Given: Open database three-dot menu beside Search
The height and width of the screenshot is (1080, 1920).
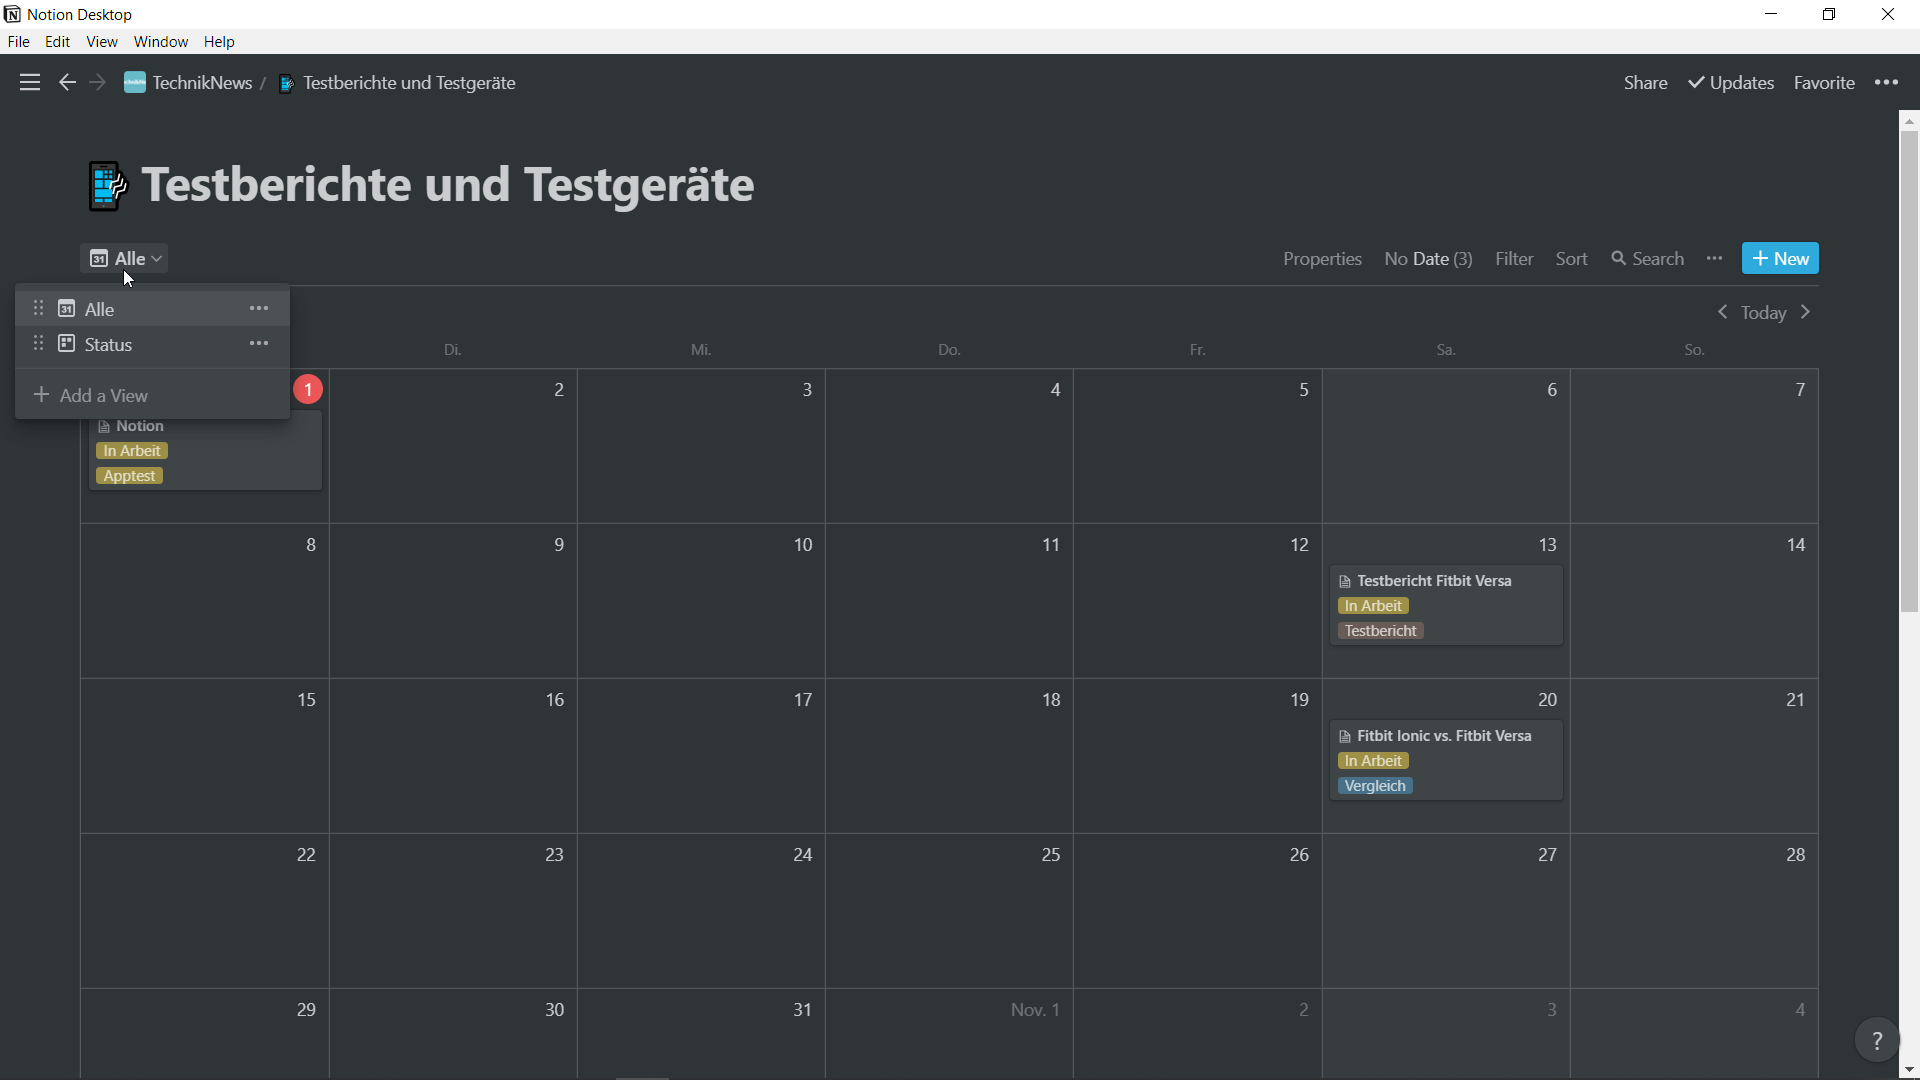Looking at the screenshot, I should [1715, 259].
